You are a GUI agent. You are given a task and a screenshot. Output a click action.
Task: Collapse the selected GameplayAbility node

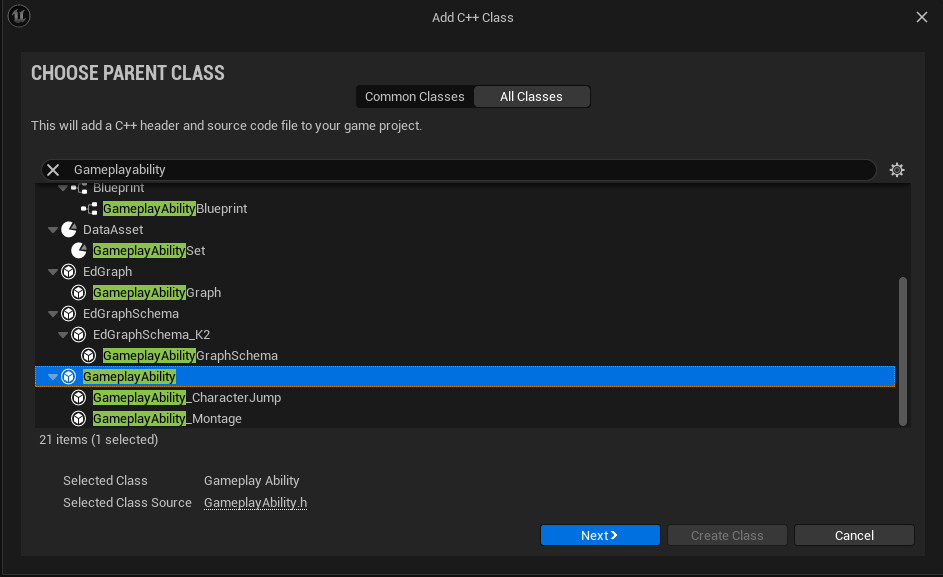(53, 377)
